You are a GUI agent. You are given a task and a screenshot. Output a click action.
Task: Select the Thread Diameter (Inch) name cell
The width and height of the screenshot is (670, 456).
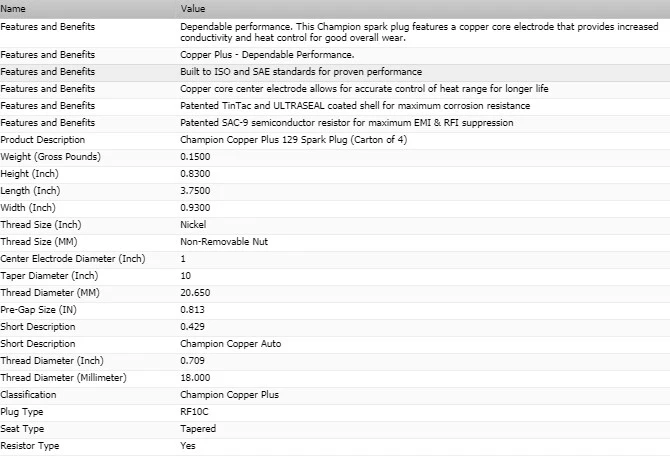tap(52, 361)
